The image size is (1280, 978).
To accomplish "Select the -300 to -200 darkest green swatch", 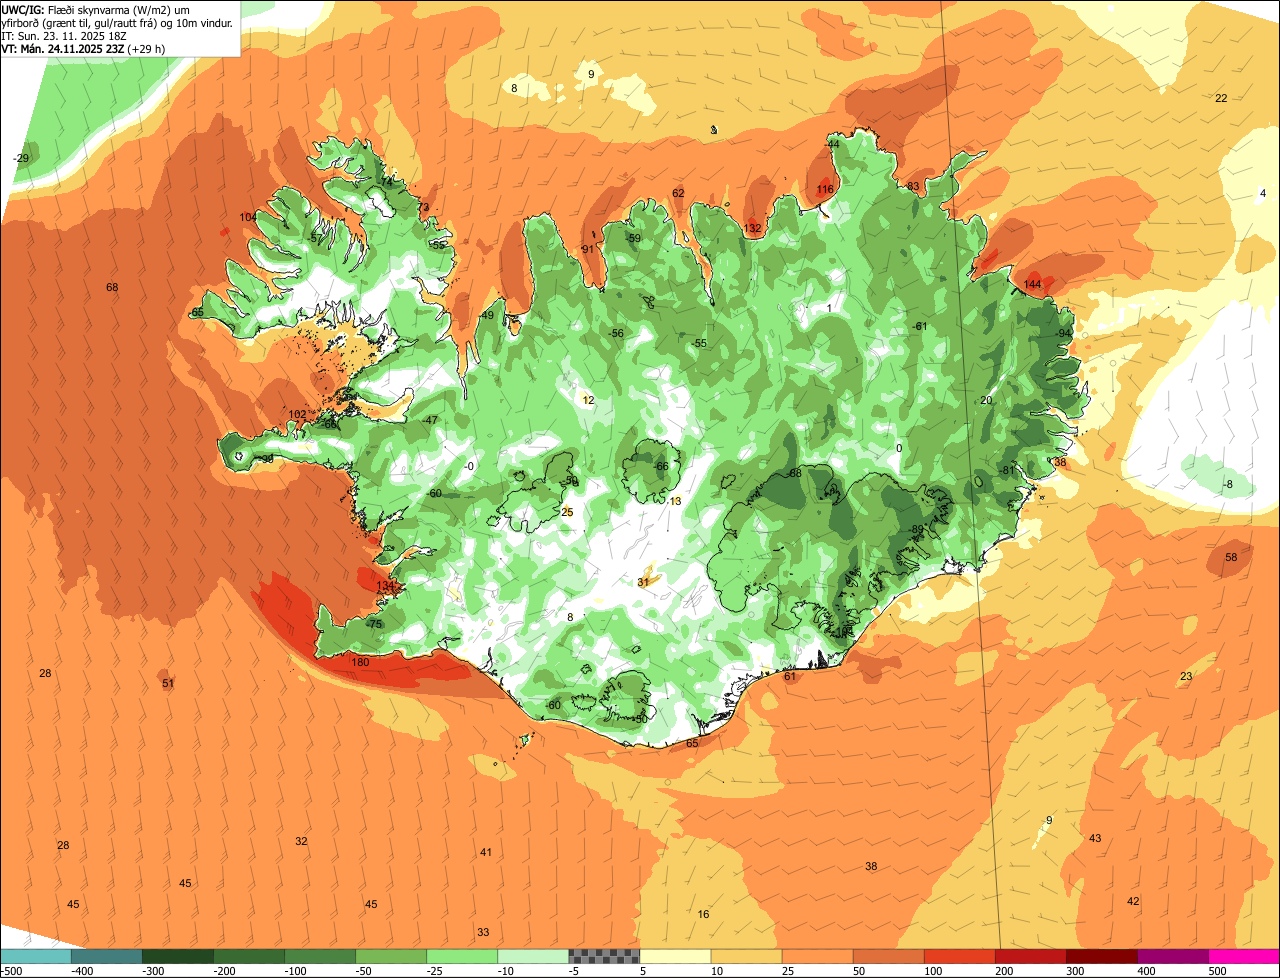I will (178, 956).
